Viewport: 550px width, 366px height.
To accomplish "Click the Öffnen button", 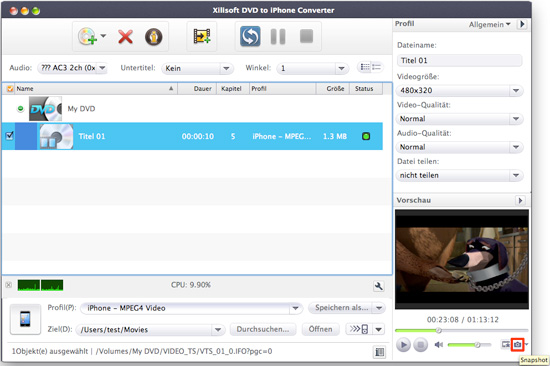I will 320,329.
